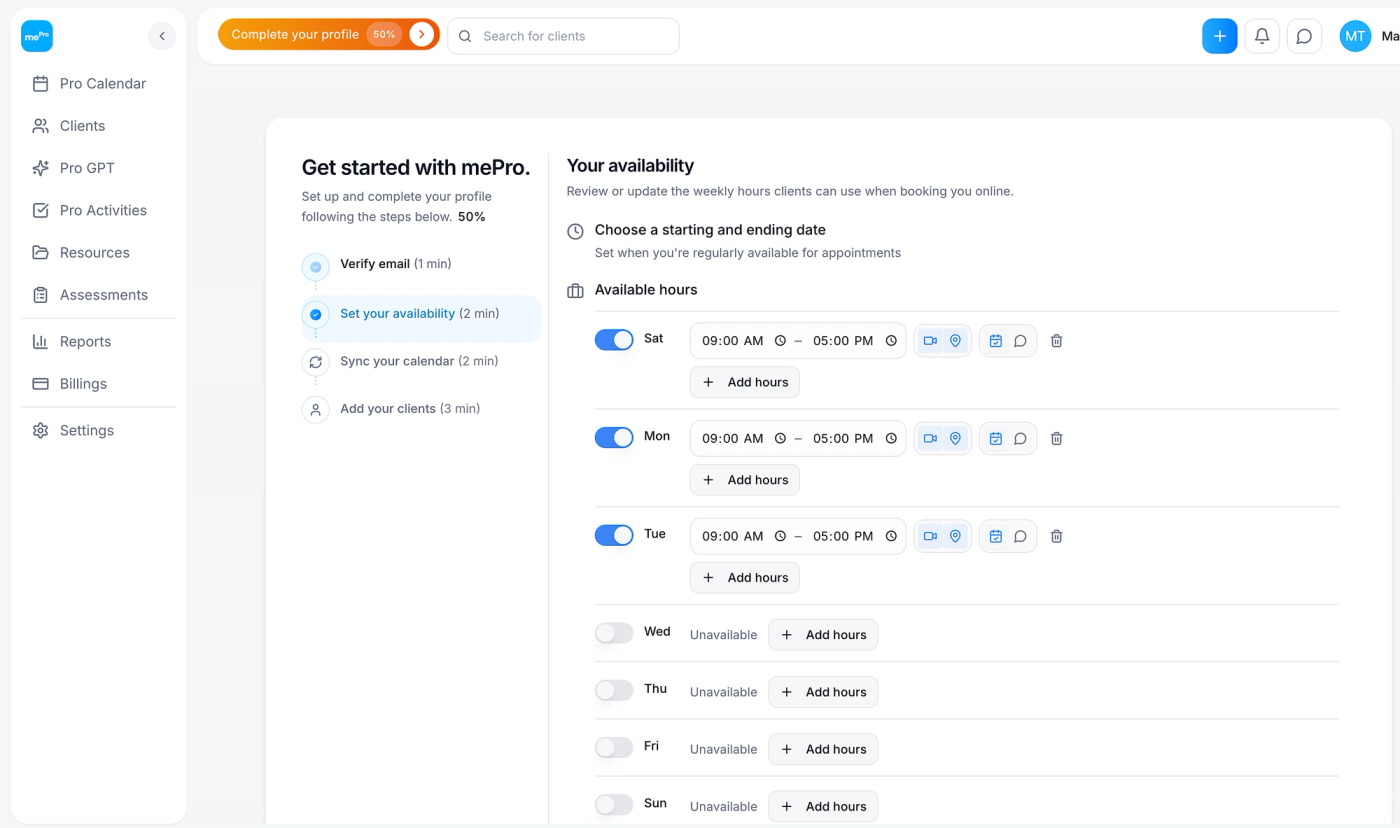The image size is (1400, 828).
Task: Select the Sync your calendar step
Action: pyautogui.click(x=420, y=362)
